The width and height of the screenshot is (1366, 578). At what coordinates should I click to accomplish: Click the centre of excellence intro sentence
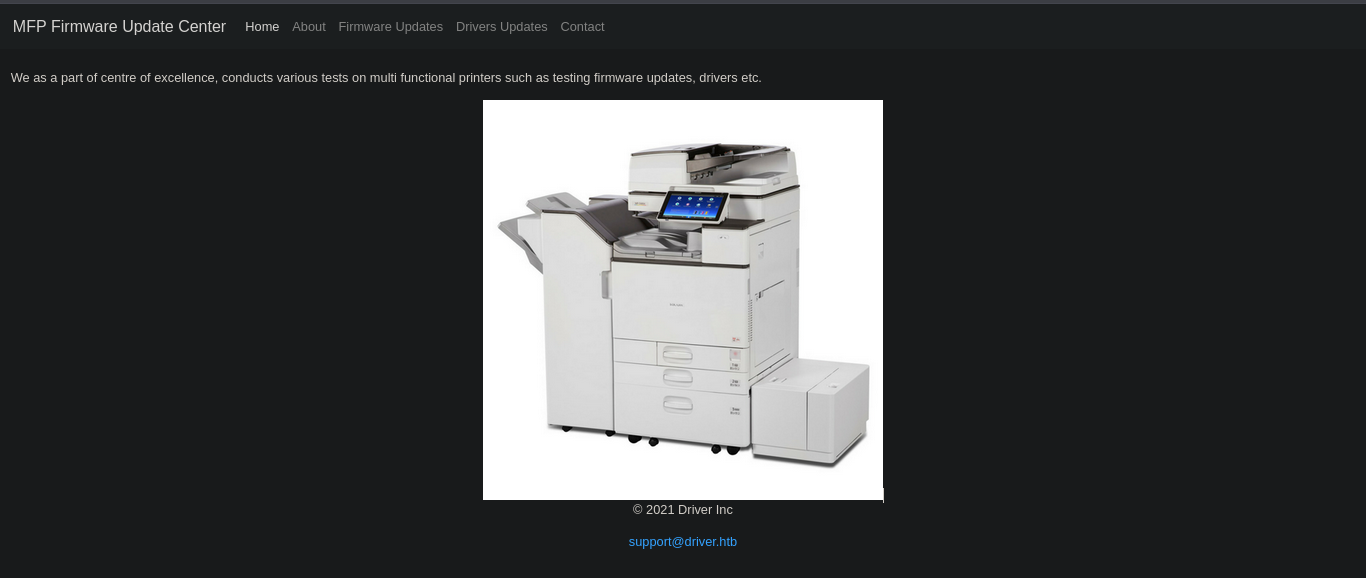point(386,78)
